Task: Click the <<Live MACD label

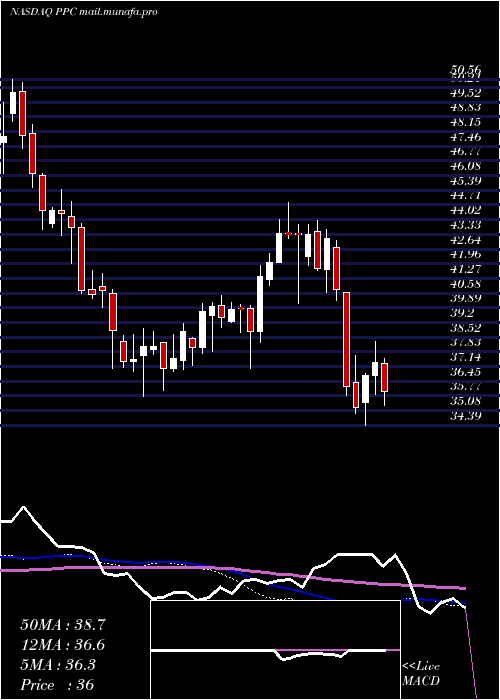Action: [x=421, y=674]
